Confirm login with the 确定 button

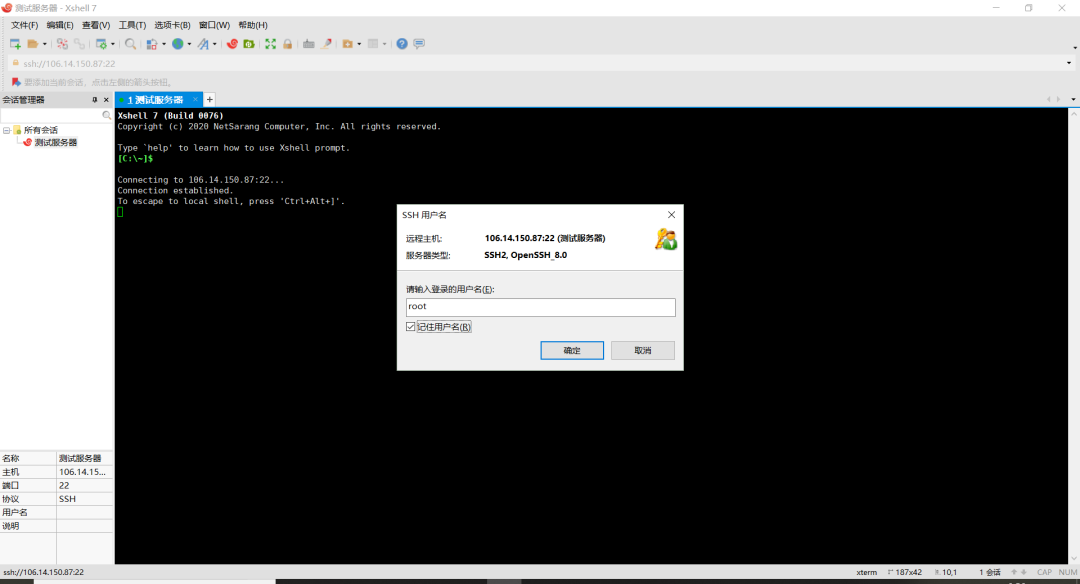(x=572, y=351)
